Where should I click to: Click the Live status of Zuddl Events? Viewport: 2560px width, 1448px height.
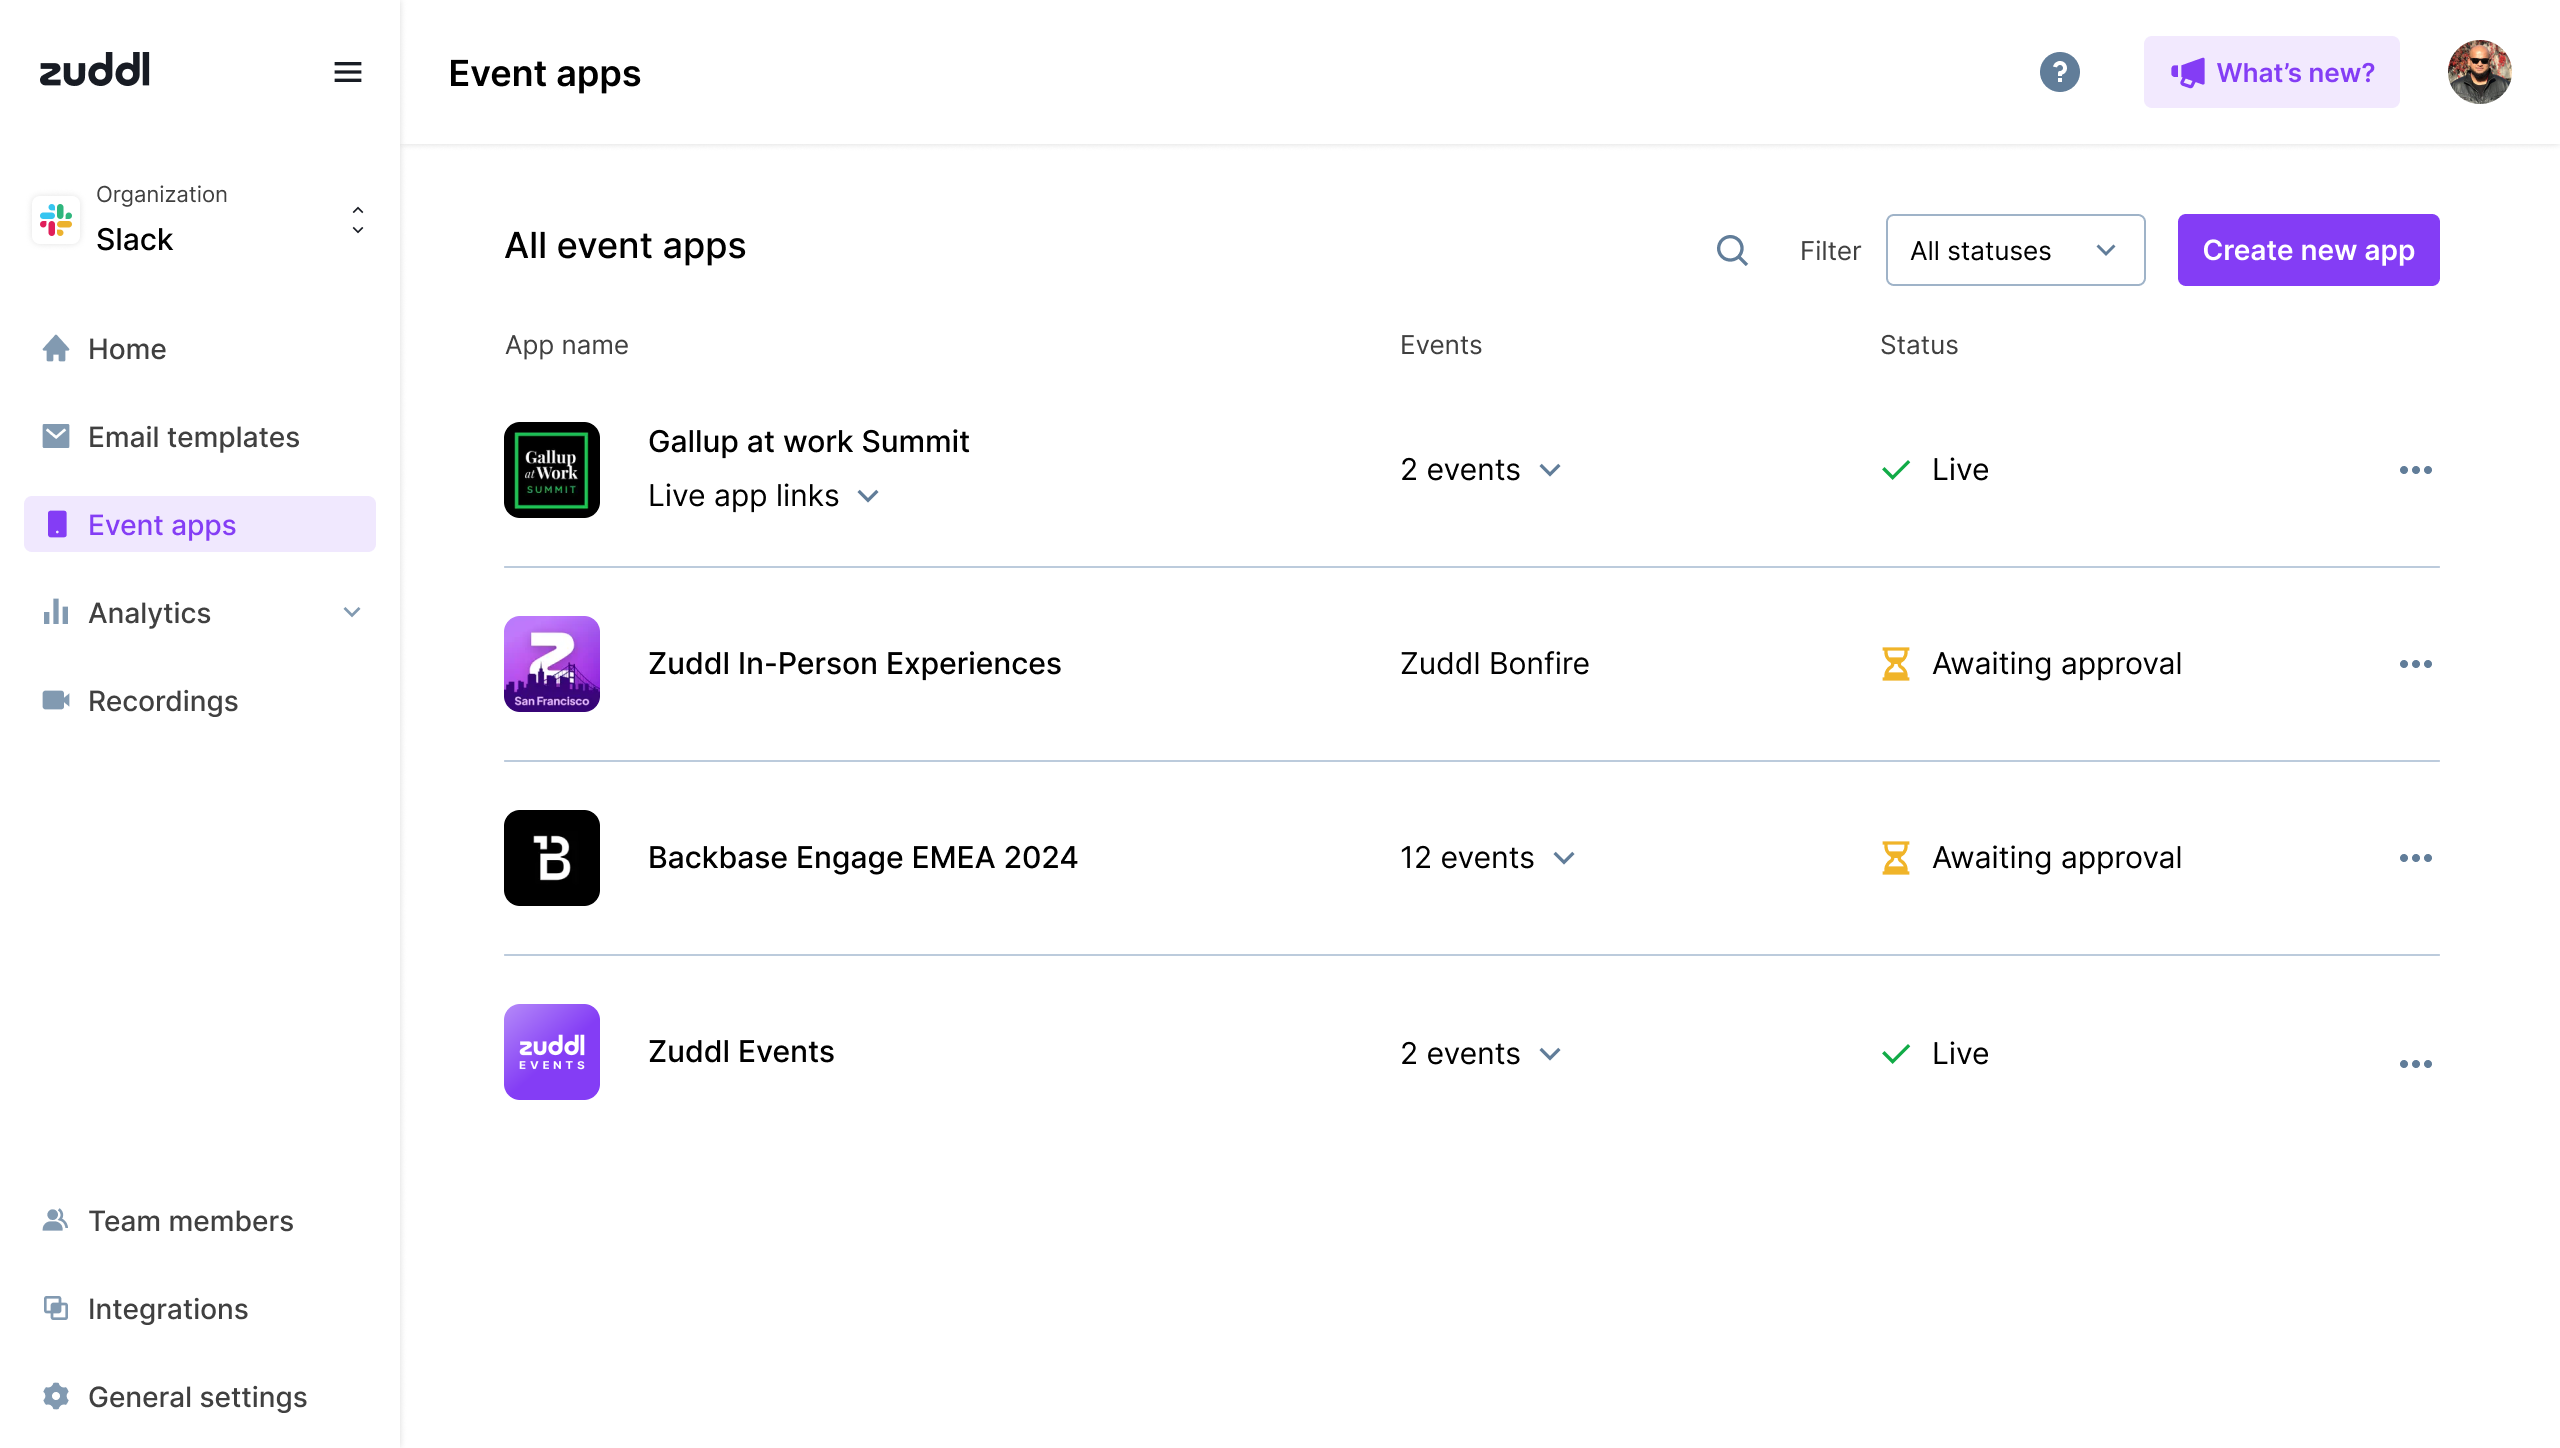(1960, 1053)
